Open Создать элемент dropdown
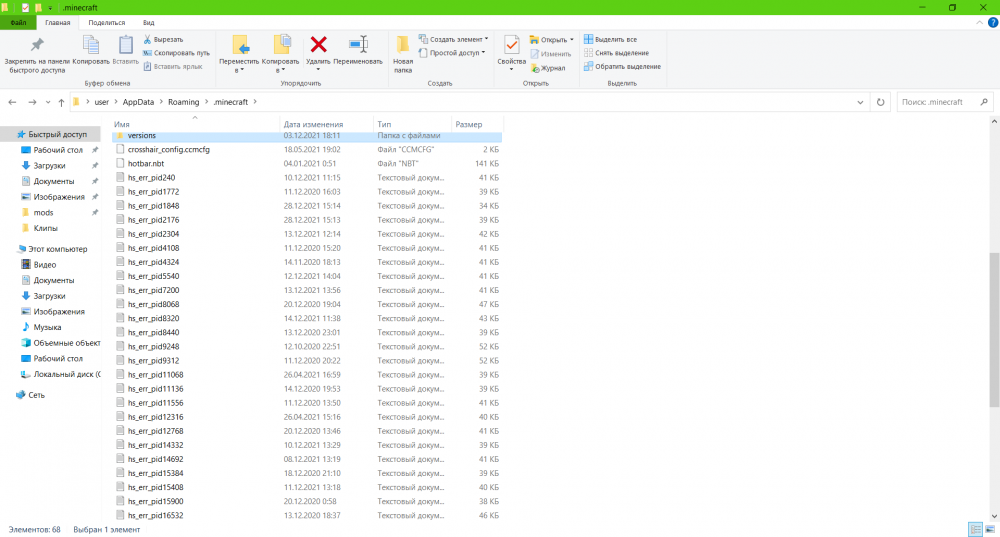Screen dimensions: 1000x537 (453, 40)
